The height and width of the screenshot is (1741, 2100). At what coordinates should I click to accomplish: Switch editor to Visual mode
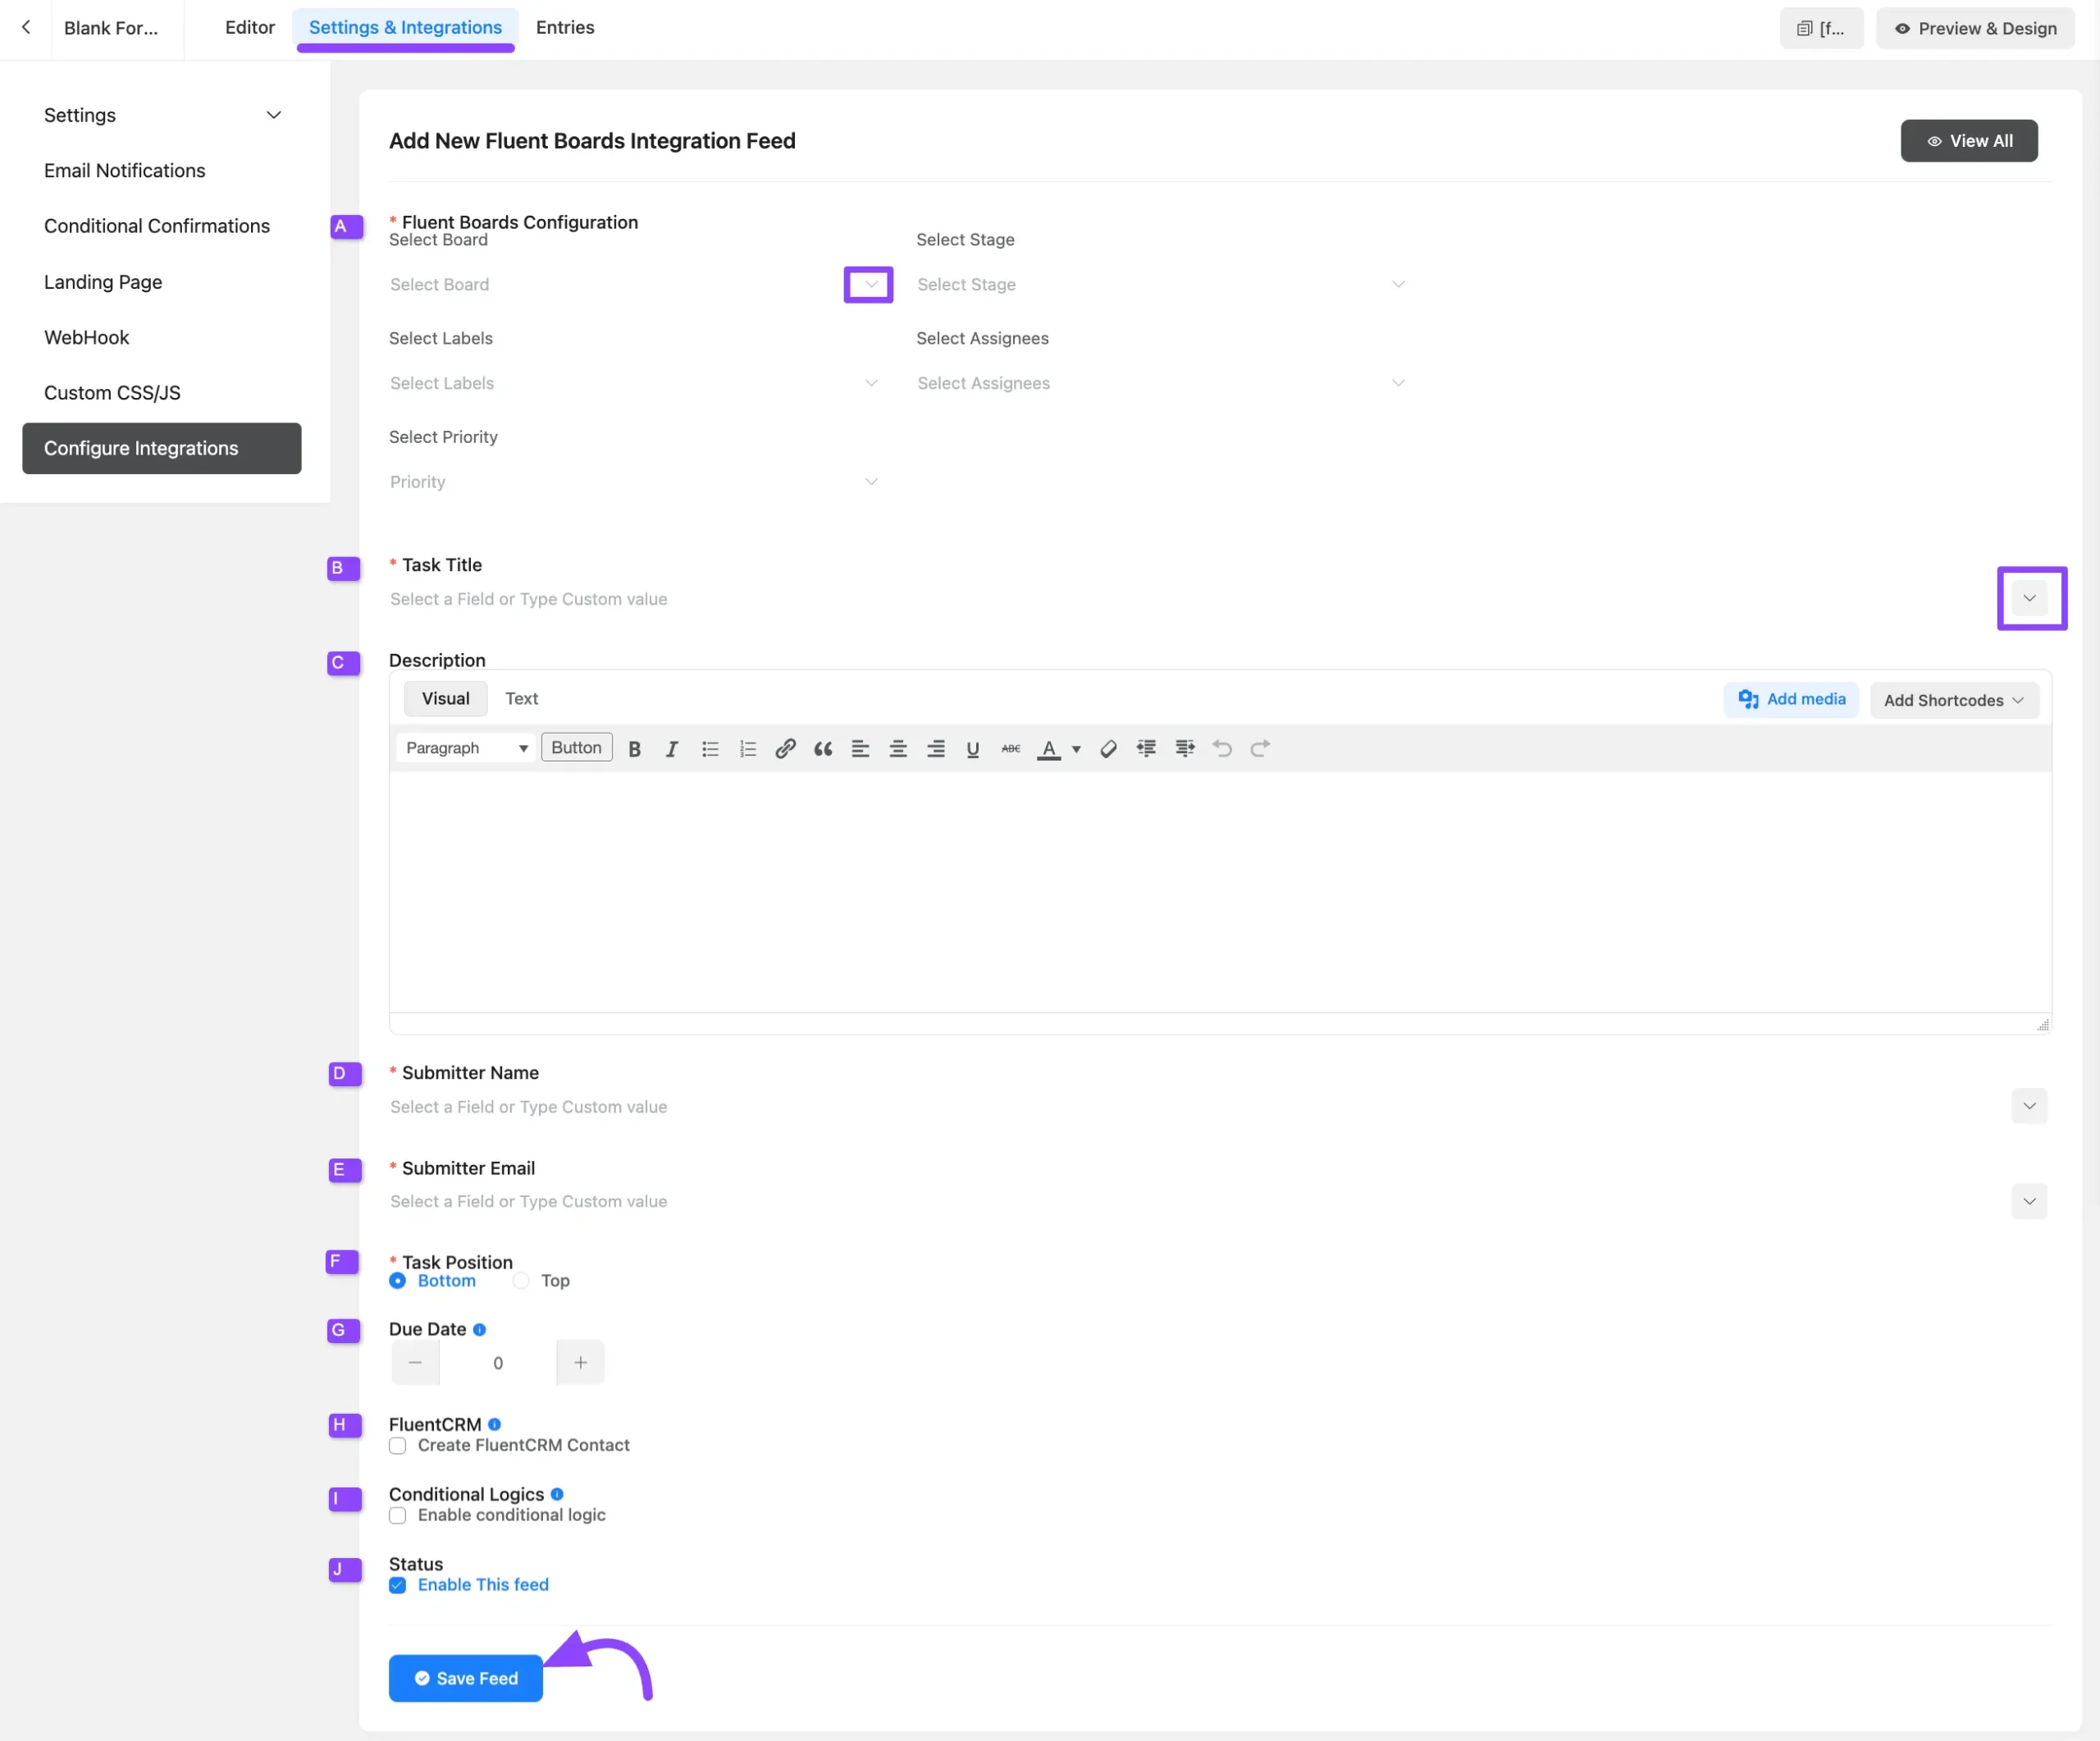click(445, 699)
